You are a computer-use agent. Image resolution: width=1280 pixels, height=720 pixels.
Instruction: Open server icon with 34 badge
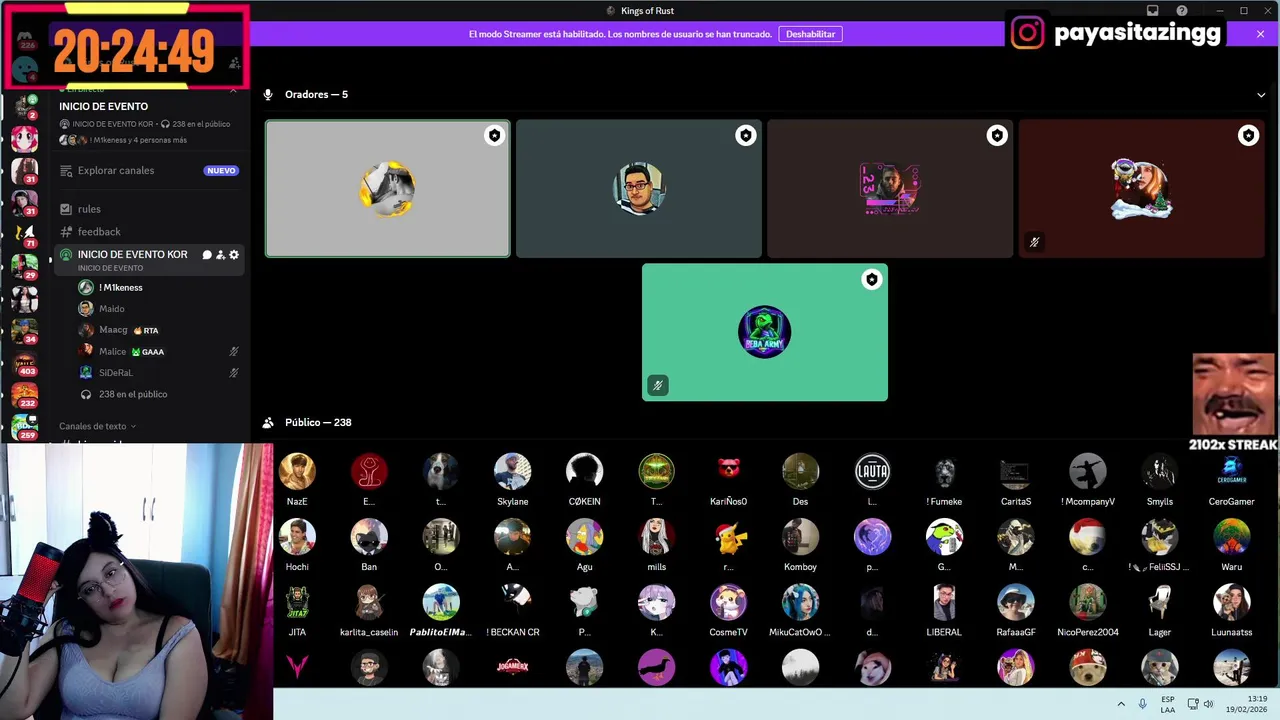(24, 330)
